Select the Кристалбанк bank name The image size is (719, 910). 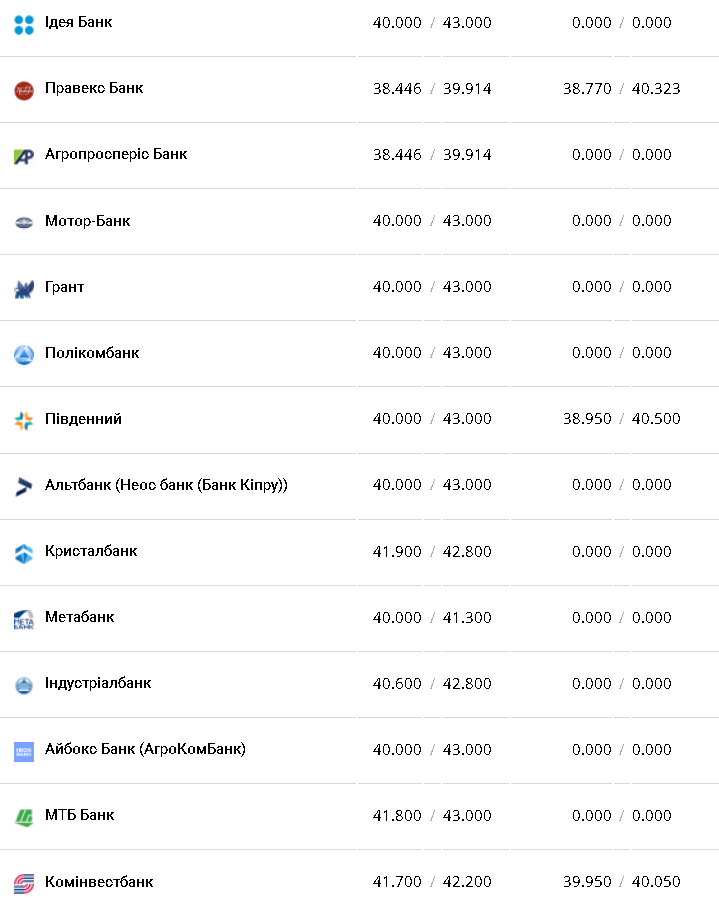[91, 551]
